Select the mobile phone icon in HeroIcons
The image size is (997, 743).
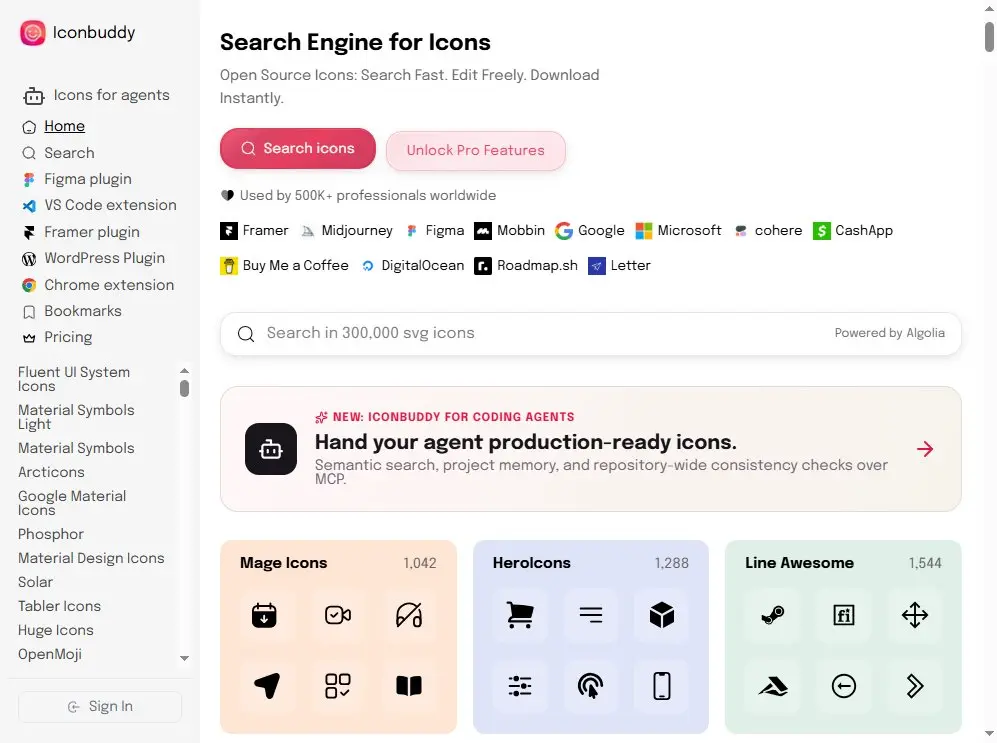pyautogui.click(x=662, y=686)
